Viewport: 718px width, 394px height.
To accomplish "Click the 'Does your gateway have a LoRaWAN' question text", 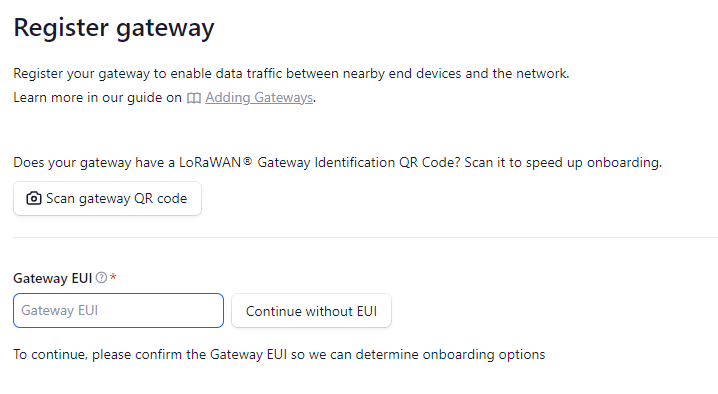I will tap(127, 163).
